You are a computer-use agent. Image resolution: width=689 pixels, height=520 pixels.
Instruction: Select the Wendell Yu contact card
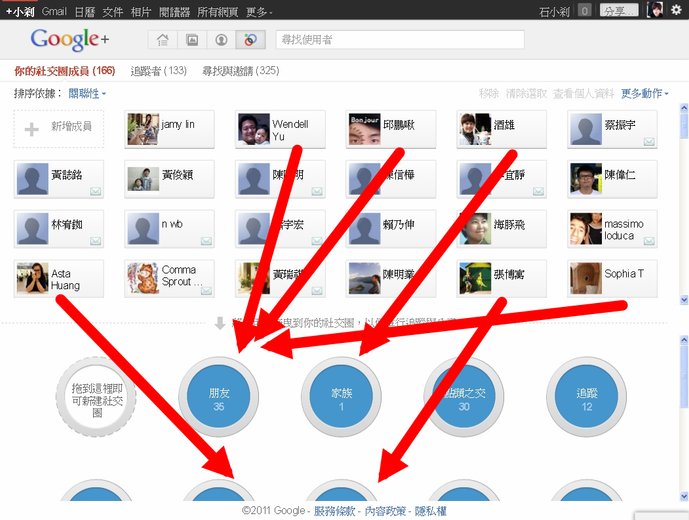coord(280,129)
